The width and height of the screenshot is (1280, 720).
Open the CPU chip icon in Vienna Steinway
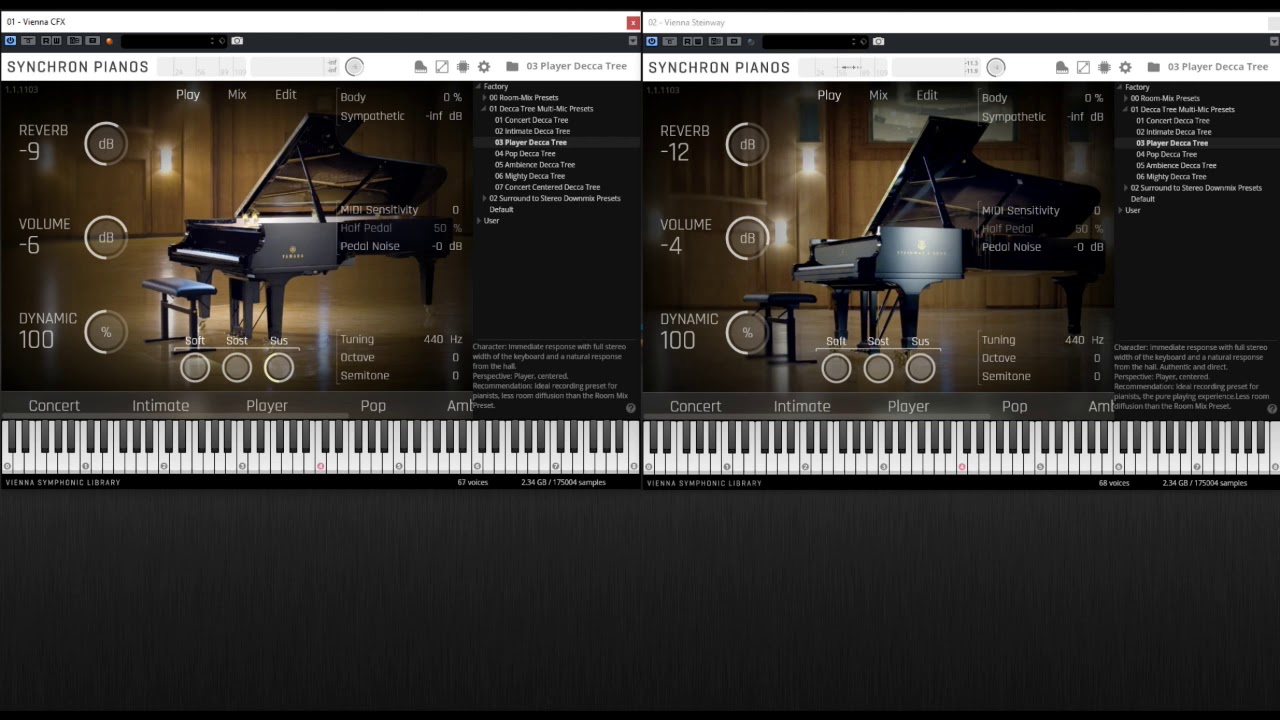[x=1104, y=67]
